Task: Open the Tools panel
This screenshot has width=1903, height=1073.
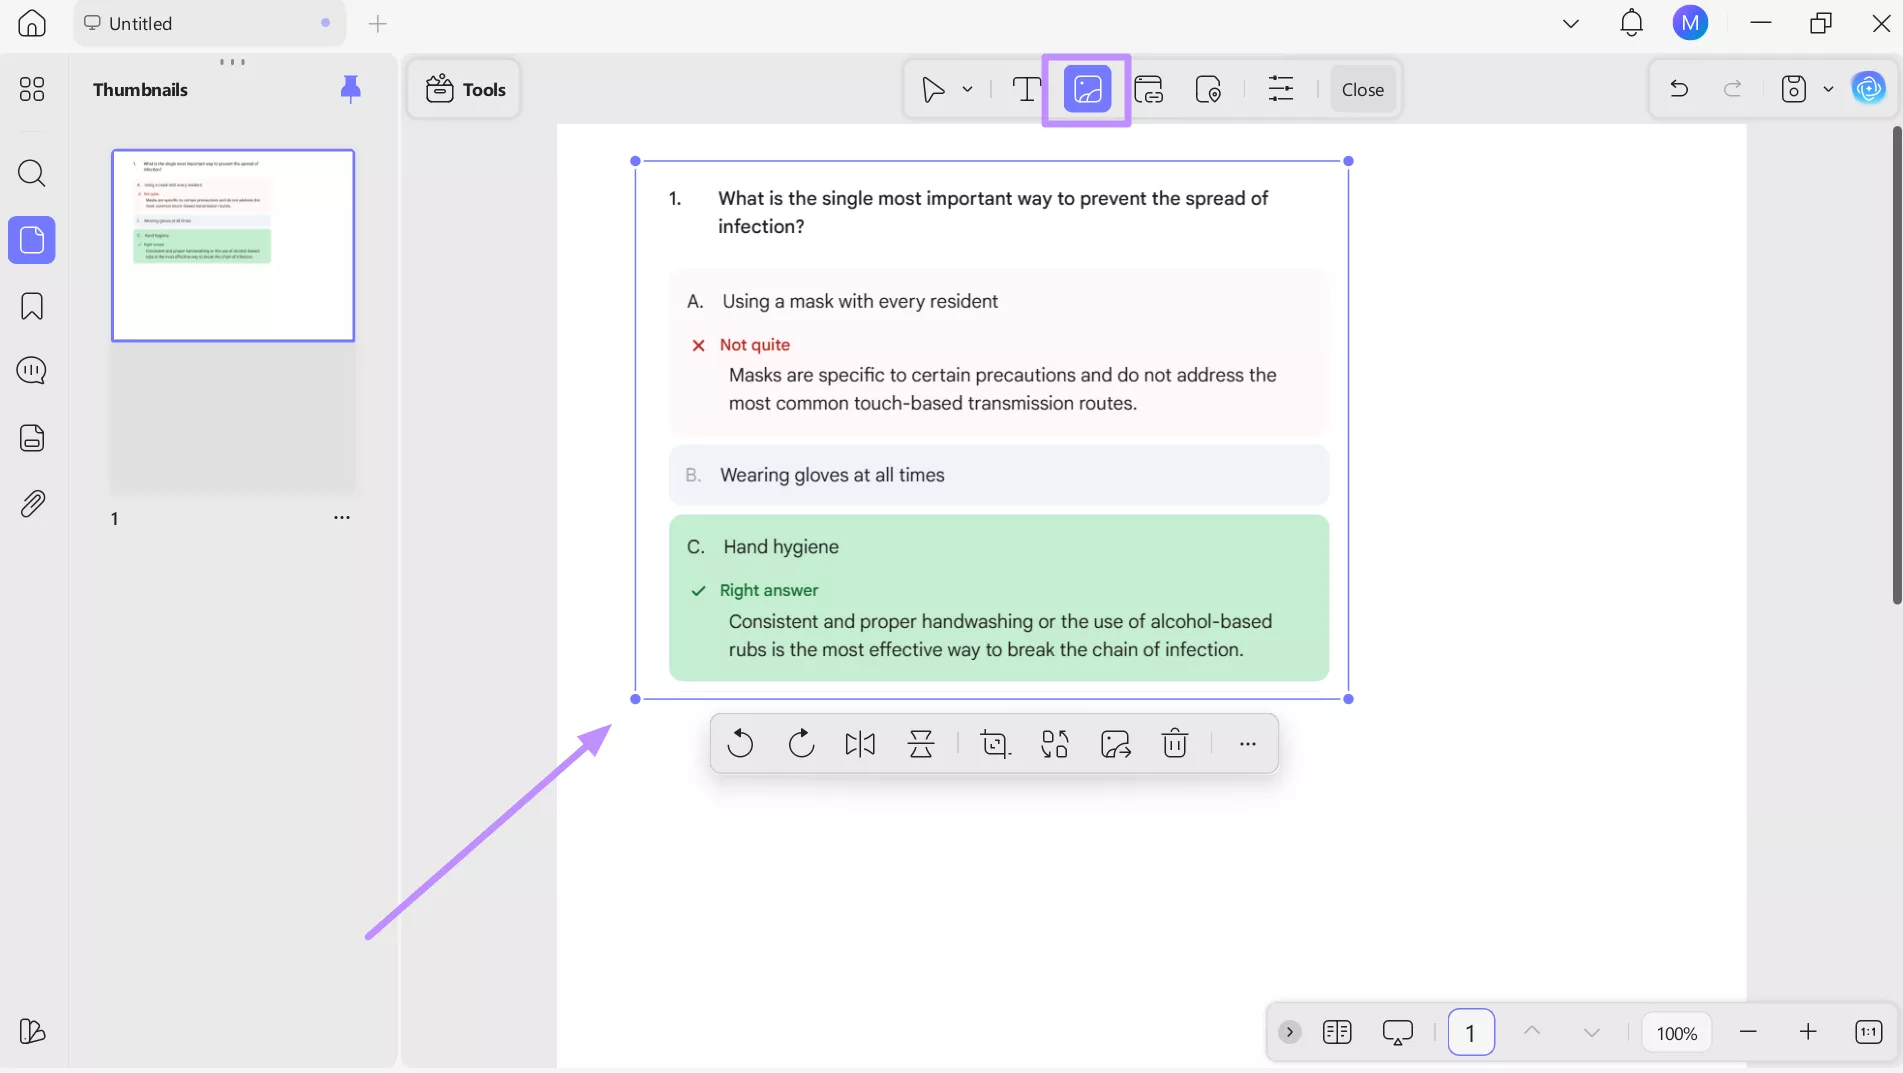Action: click(463, 89)
